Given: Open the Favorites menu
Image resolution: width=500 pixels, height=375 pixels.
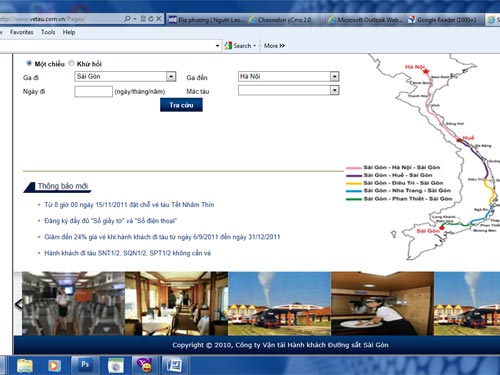Looking at the screenshot, I should pos(22,32).
